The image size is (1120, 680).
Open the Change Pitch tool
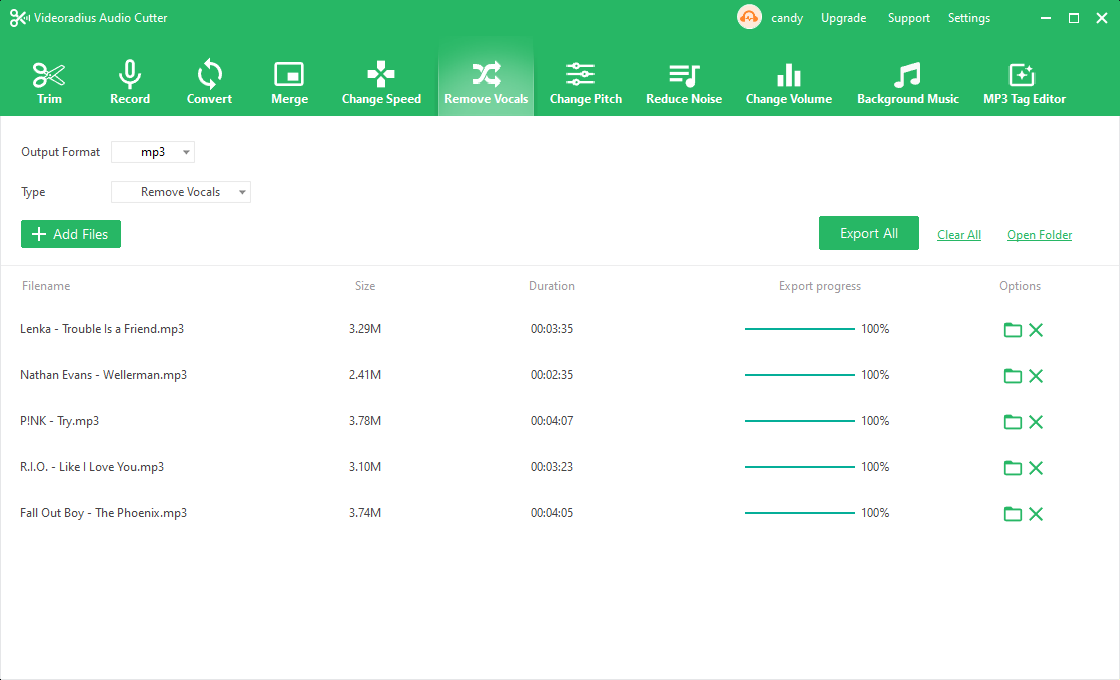coord(586,83)
